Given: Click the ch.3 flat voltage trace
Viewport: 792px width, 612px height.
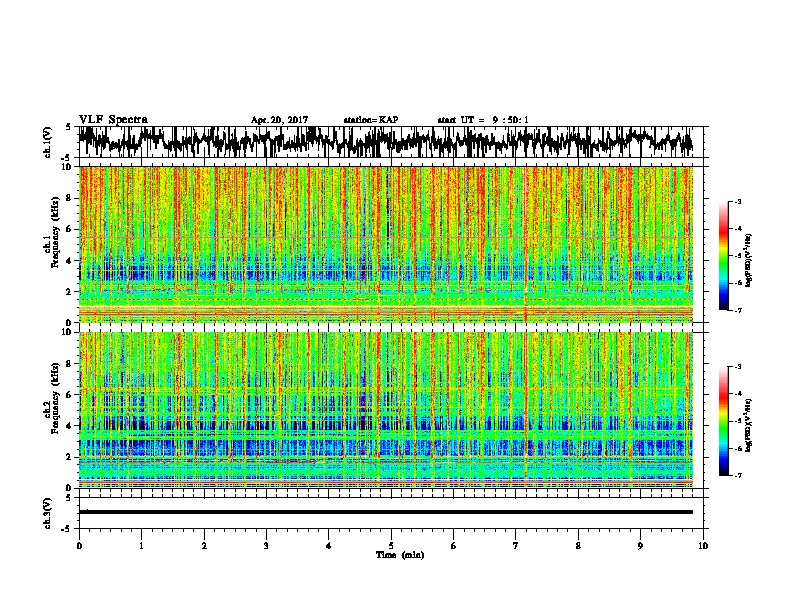Looking at the screenshot, I should coord(385,512).
